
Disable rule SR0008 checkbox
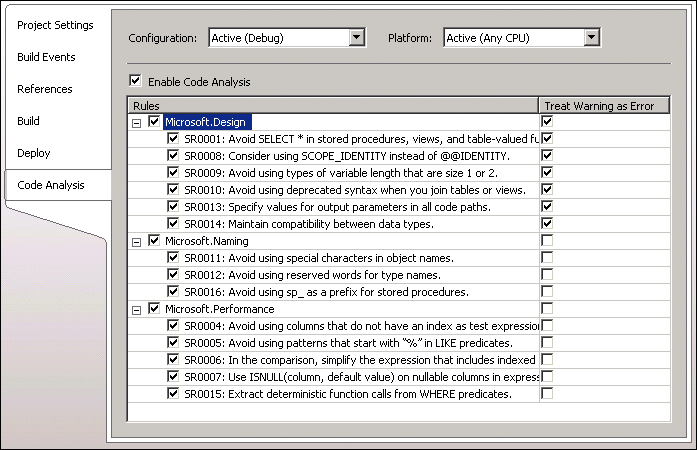pyautogui.click(x=173, y=155)
